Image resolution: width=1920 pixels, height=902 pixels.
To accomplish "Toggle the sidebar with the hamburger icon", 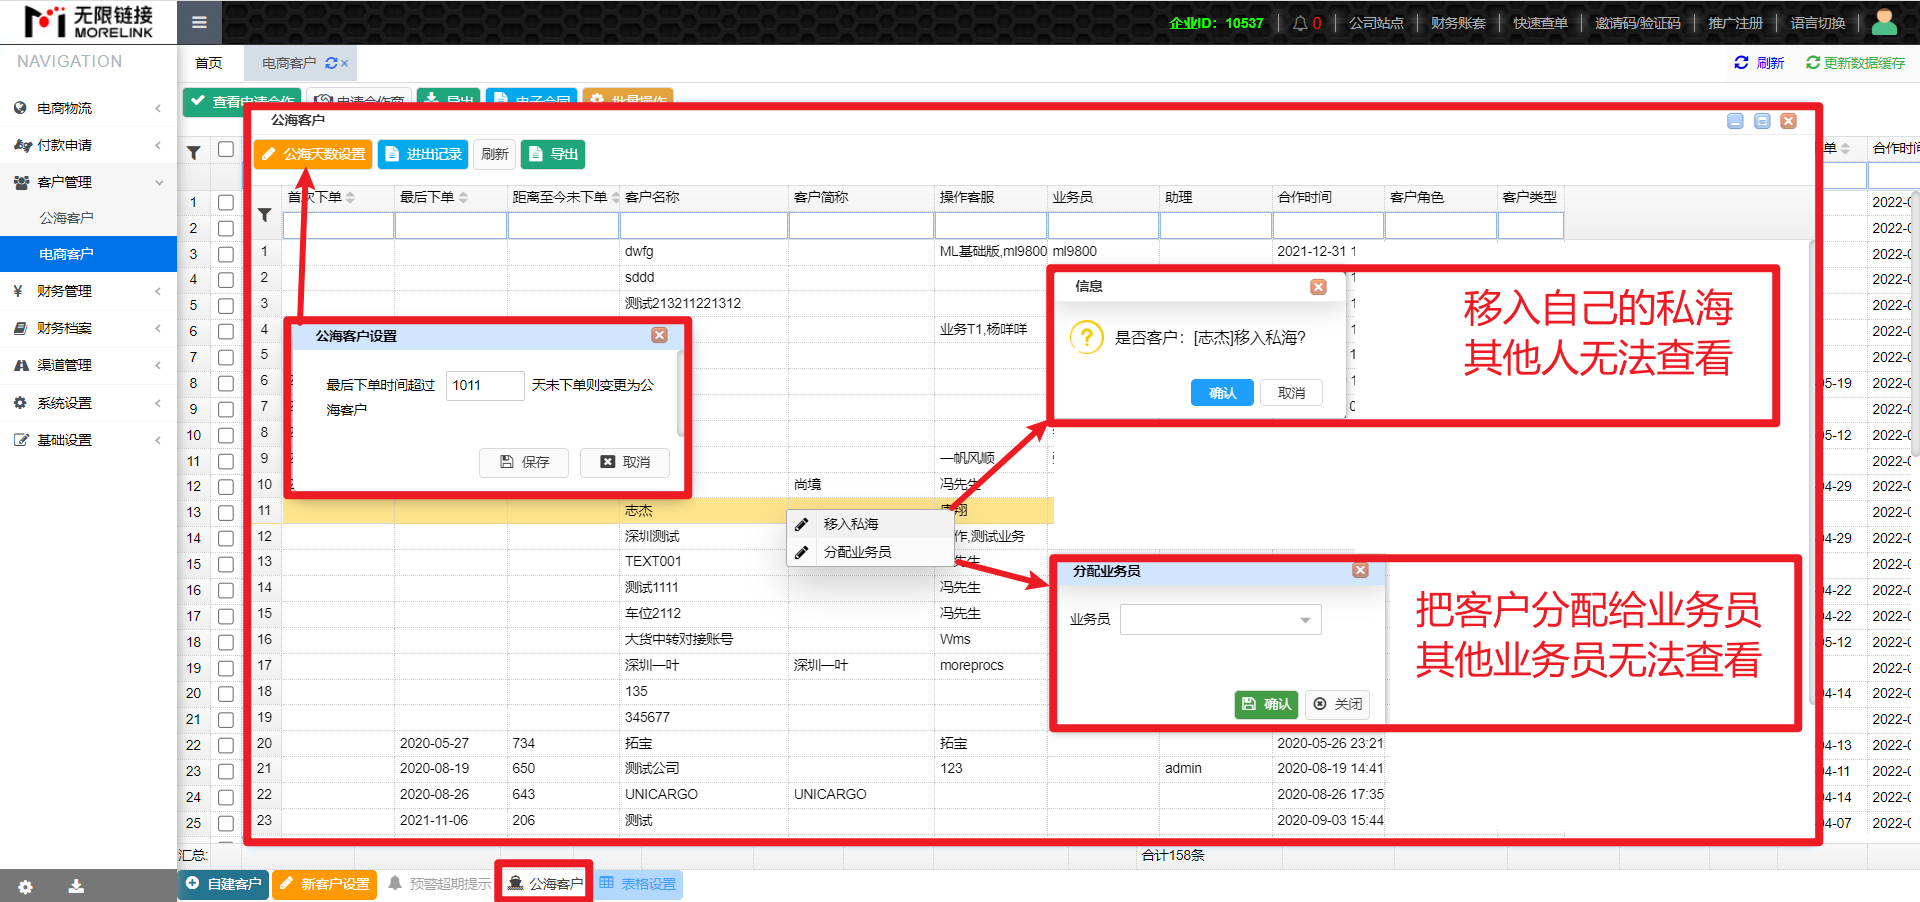I will click(199, 22).
